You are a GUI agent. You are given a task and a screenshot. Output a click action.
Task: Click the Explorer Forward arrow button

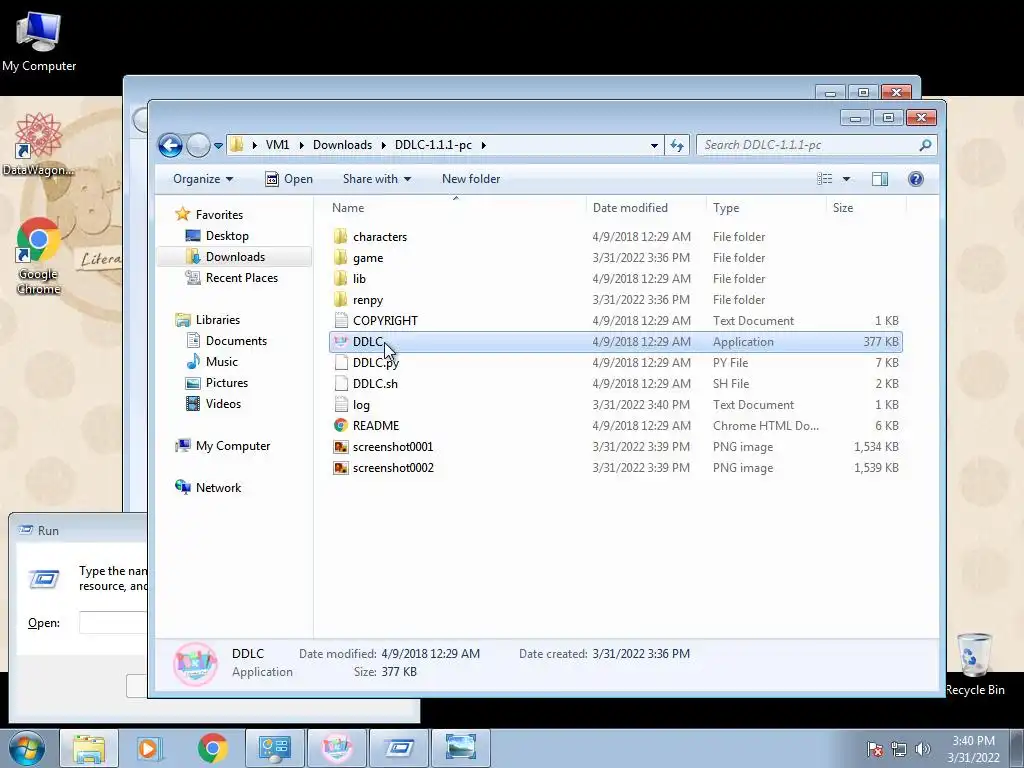[x=198, y=145]
